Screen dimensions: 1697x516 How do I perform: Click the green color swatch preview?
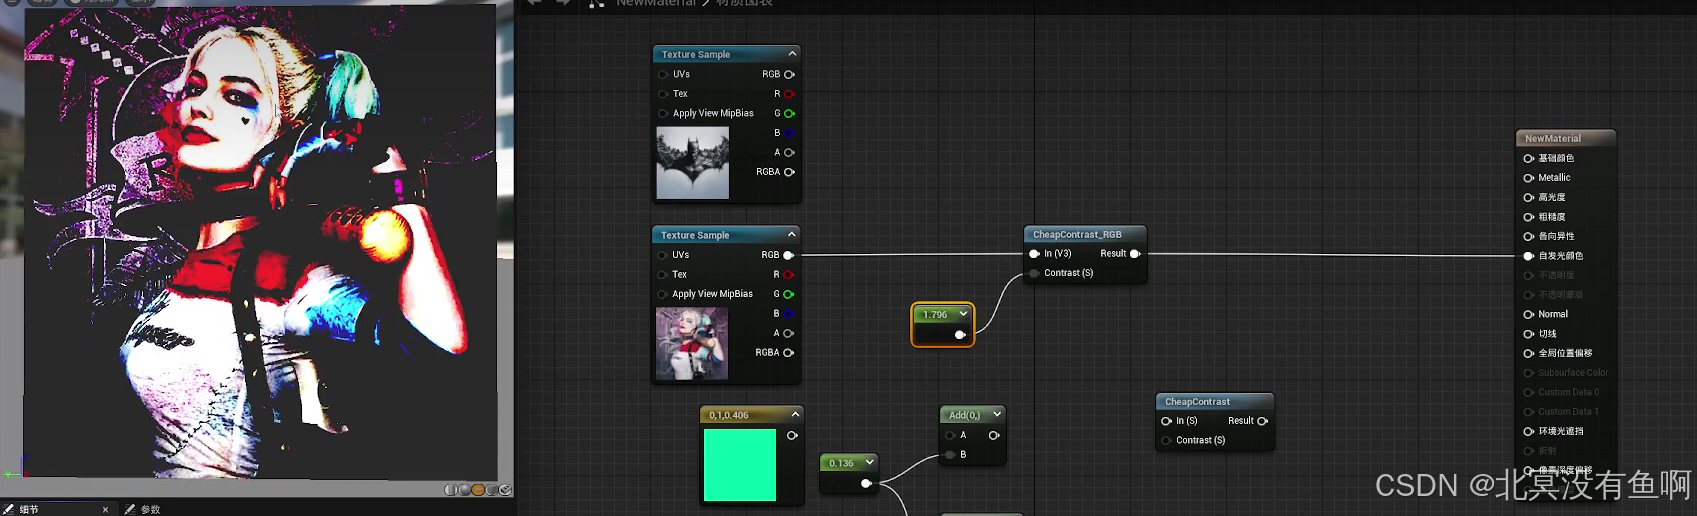[x=740, y=465]
